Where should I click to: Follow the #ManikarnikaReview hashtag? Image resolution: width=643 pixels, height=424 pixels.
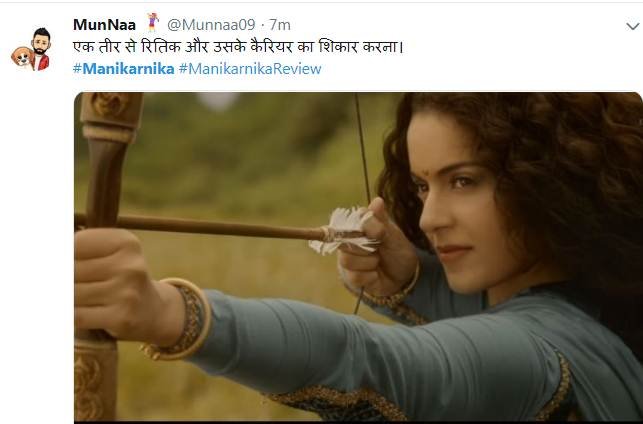250,68
